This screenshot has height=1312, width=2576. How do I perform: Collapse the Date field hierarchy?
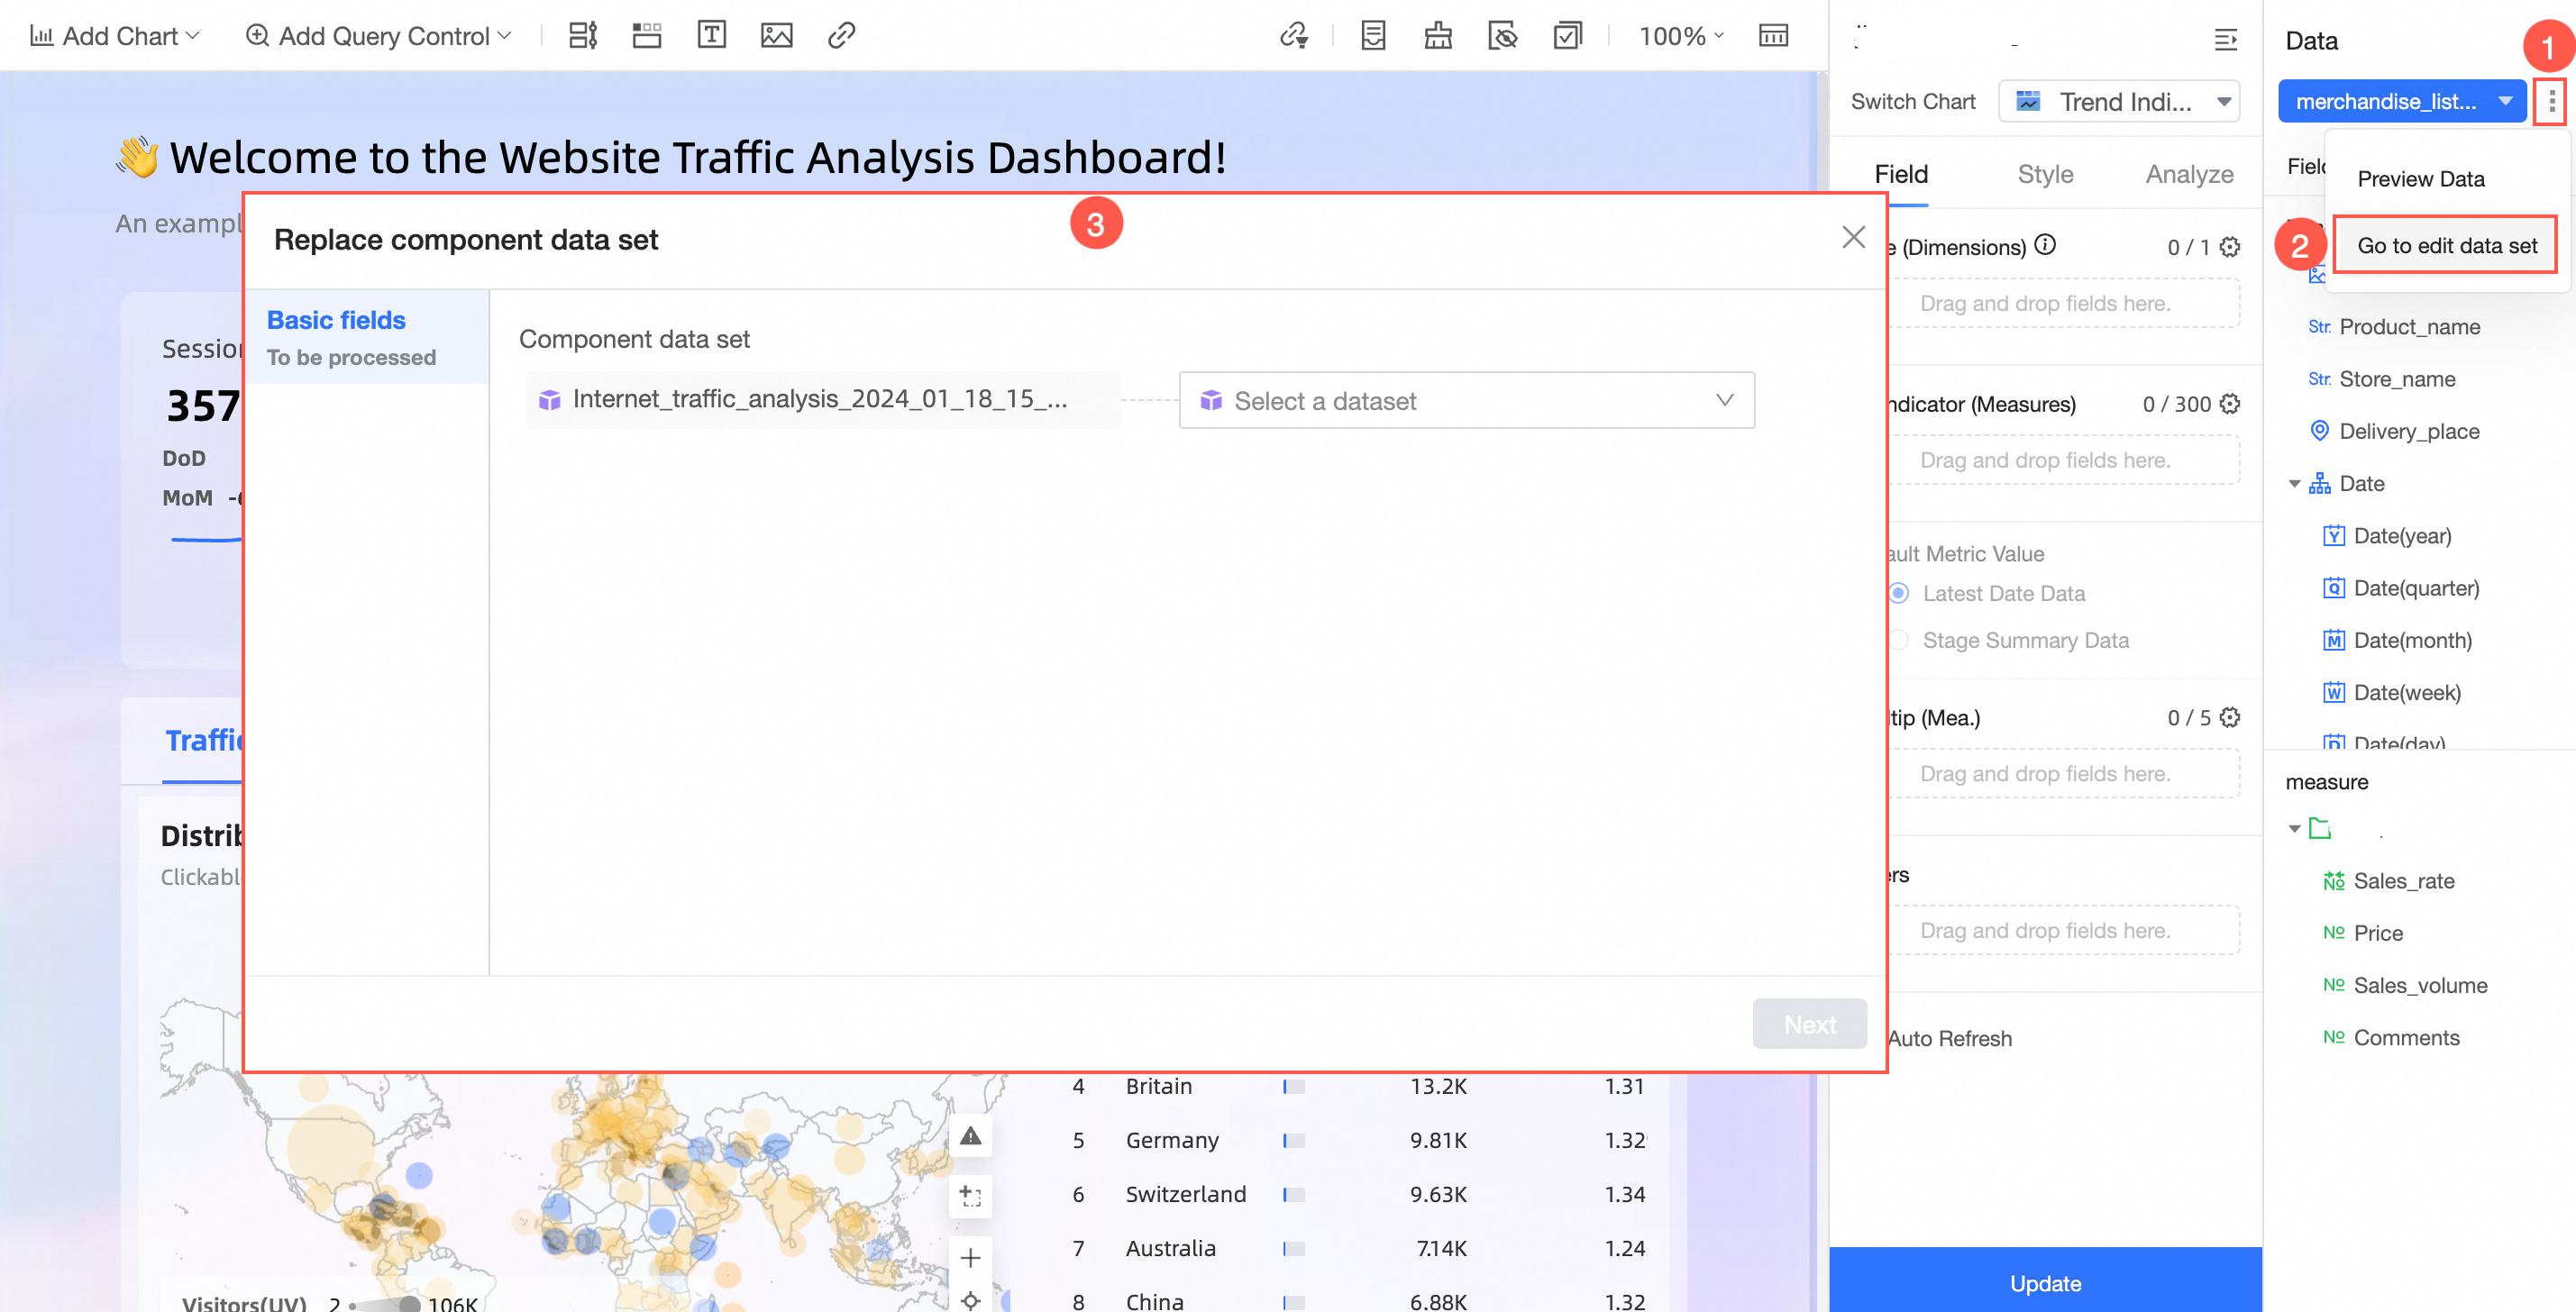(2295, 484)
